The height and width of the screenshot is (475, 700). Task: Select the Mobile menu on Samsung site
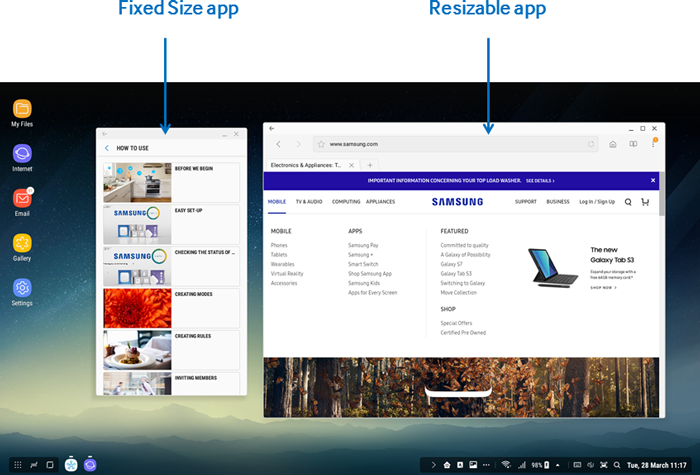pos(277,202)
